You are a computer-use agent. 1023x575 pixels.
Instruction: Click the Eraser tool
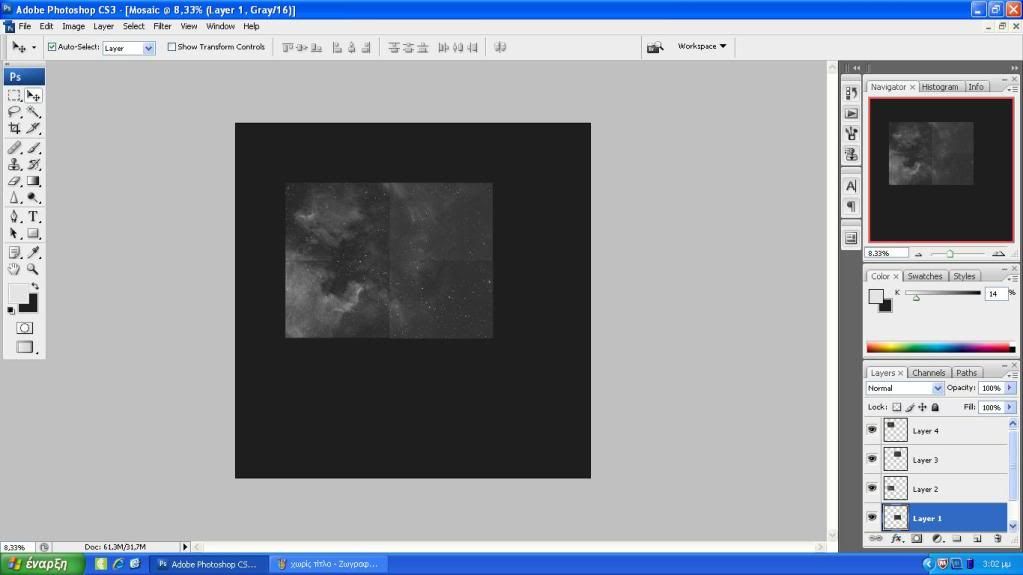coord(15,181)
